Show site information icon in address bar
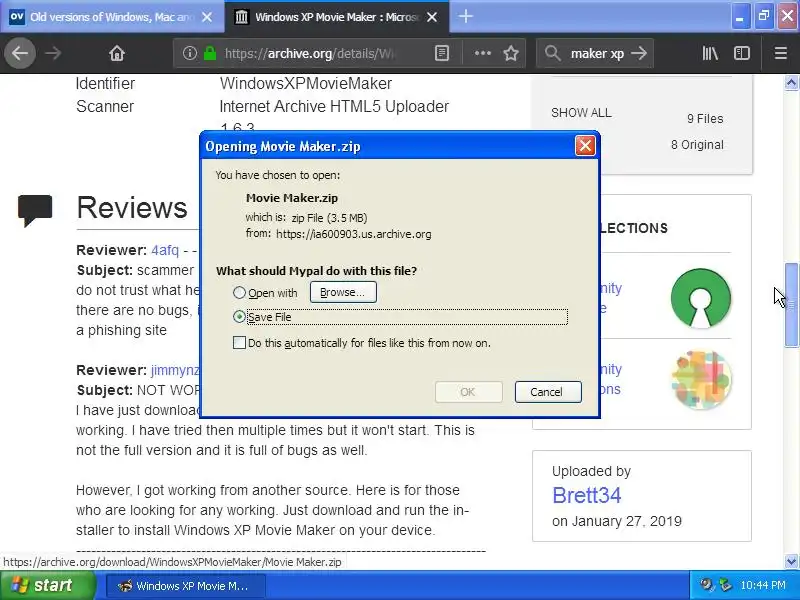The height and width of the screenshot is (600, 800). (190, 53)
